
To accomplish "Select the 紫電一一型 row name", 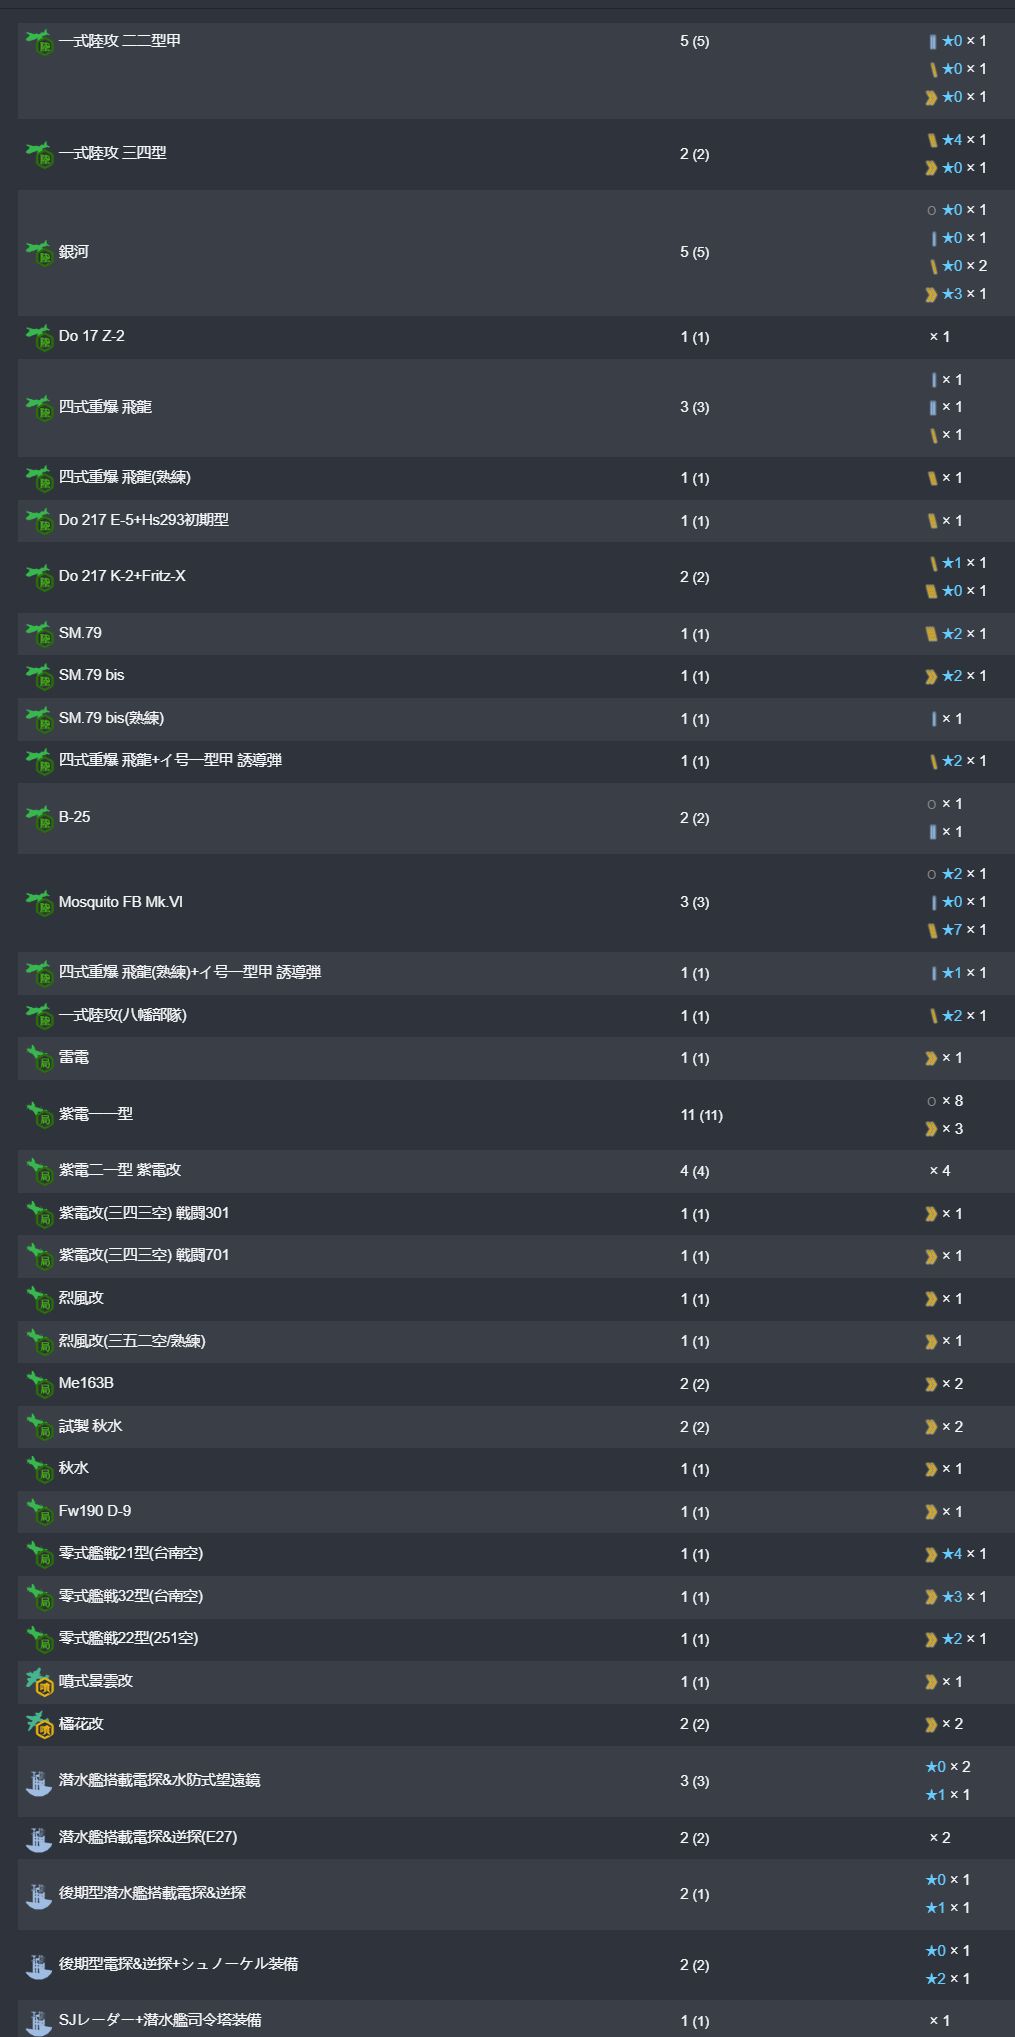I will tap(96, 1114).
